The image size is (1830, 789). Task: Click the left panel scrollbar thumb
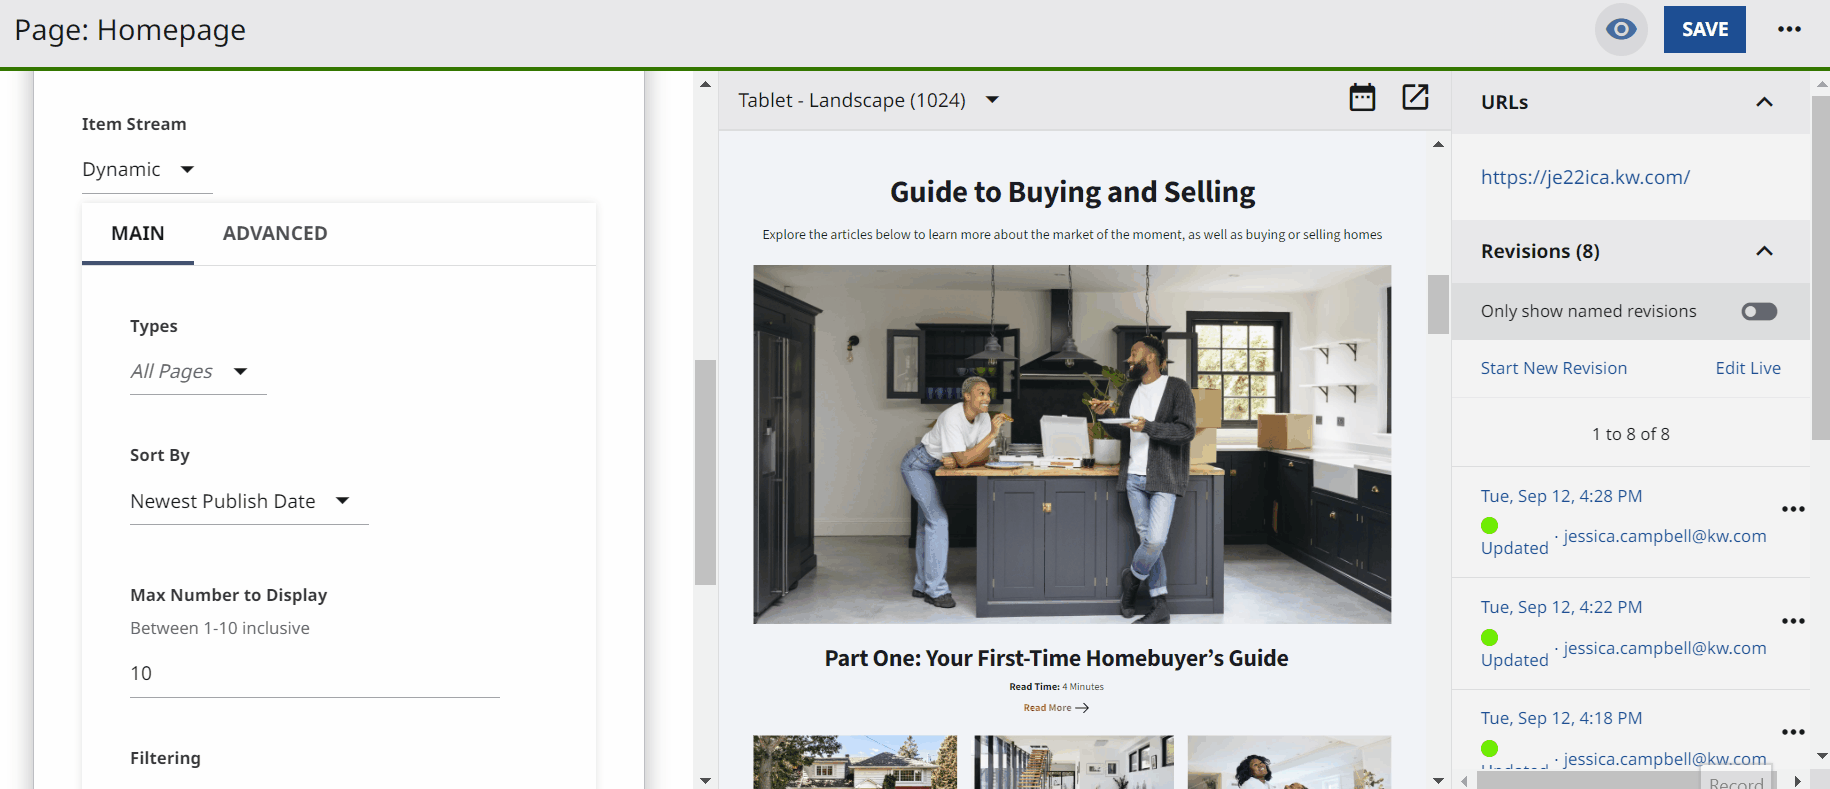click(705, 472)
